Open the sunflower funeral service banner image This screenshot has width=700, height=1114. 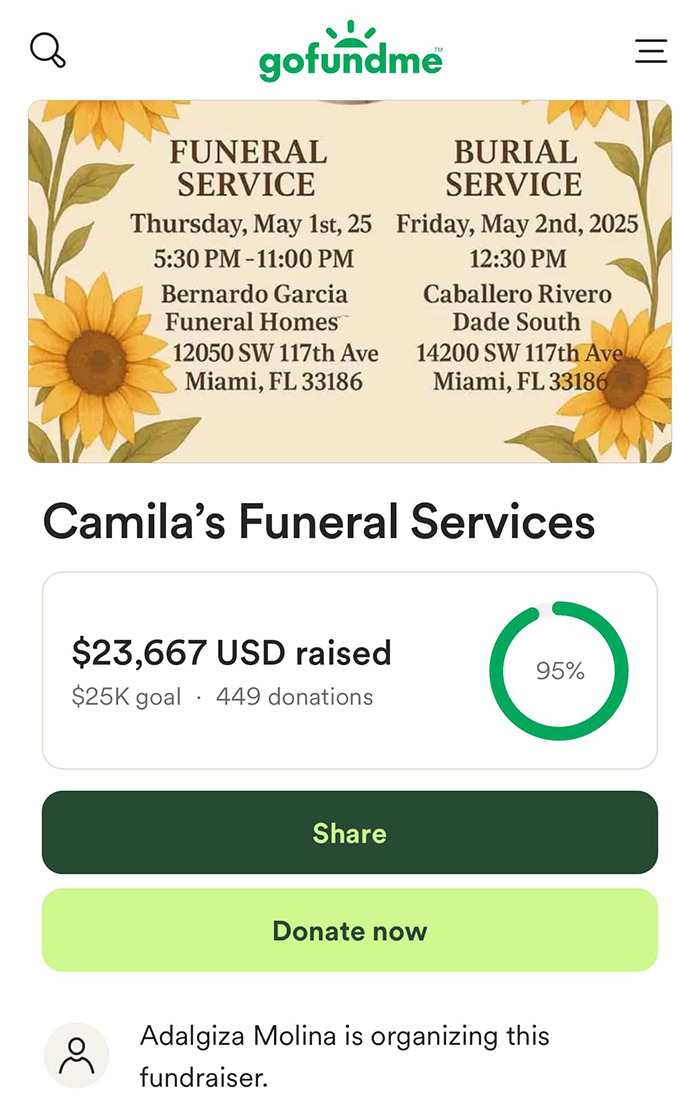coord(350,278)
